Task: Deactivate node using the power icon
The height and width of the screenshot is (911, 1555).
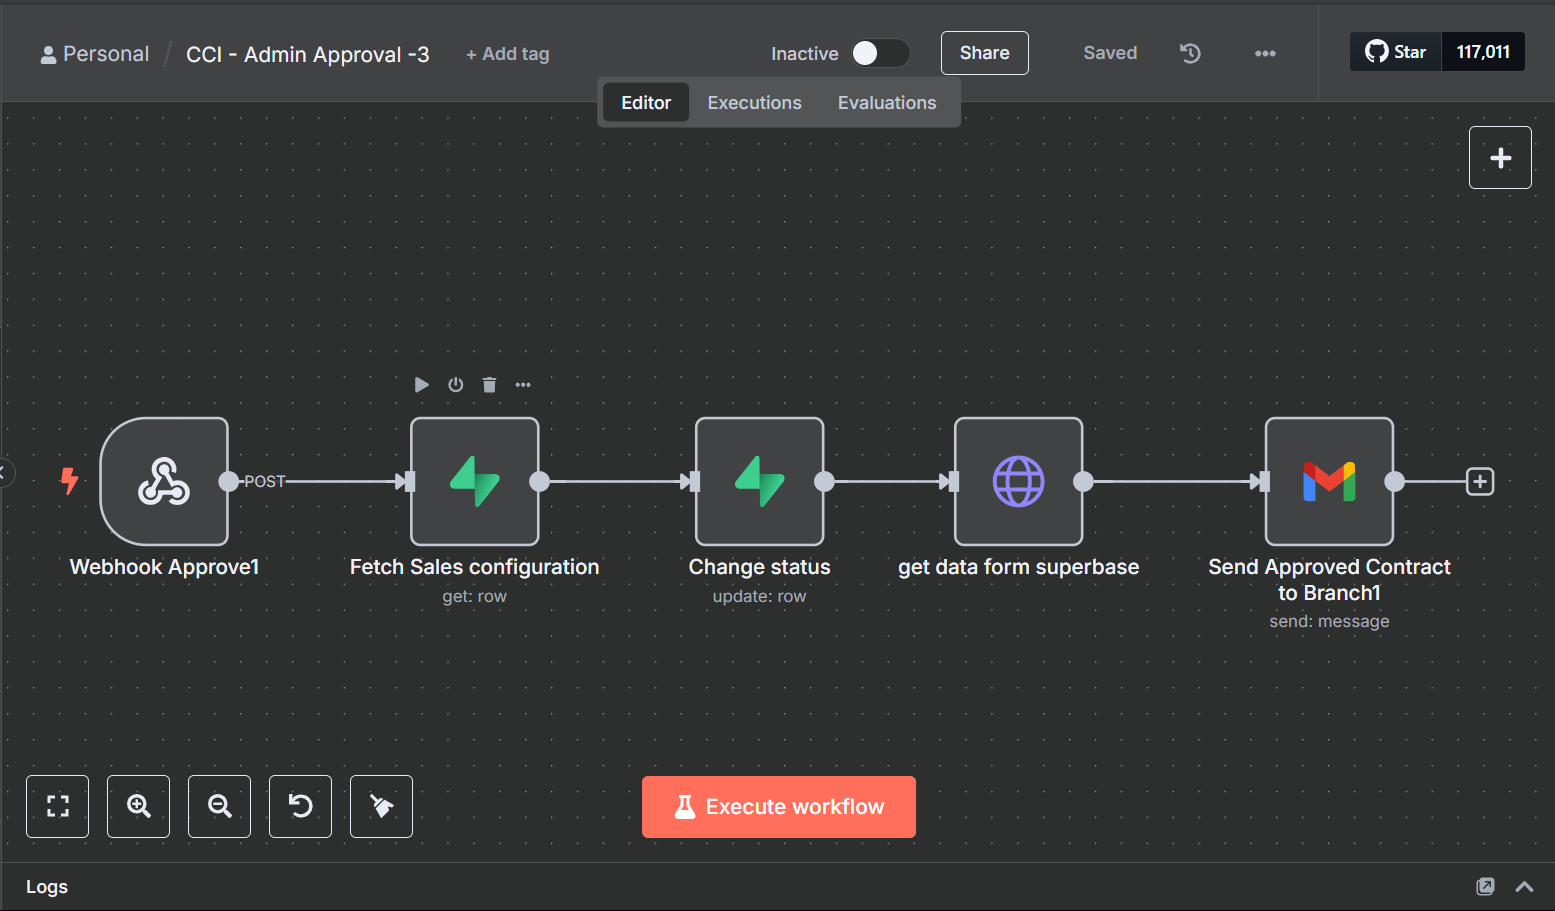Action: tap(456, 385)
